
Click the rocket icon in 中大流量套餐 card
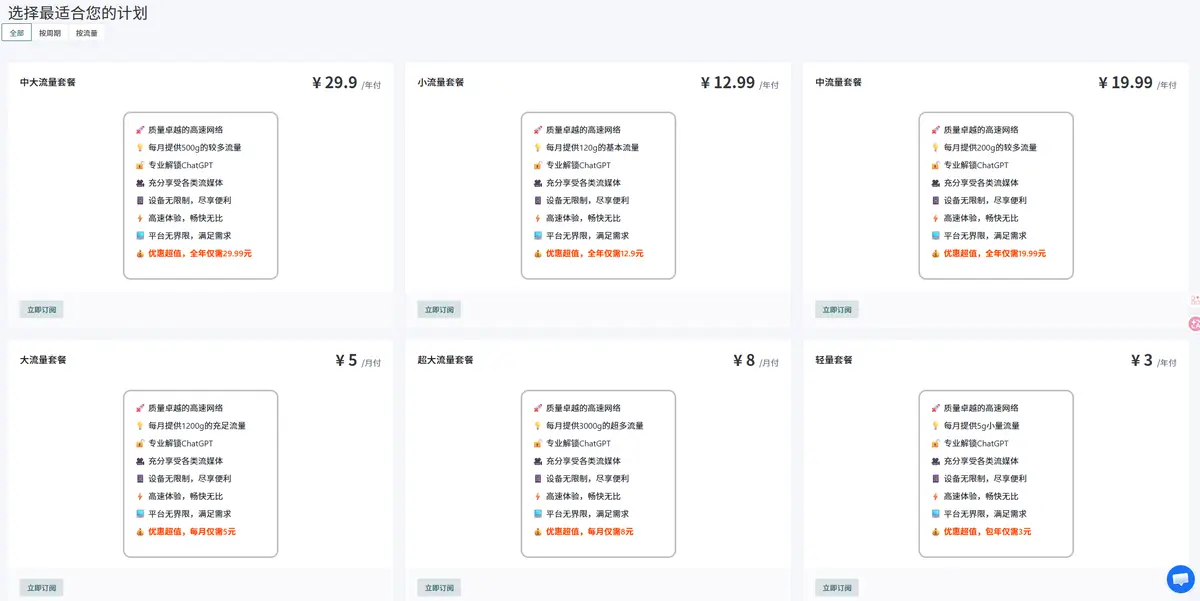pyautogui.click(x=140, y=130)
